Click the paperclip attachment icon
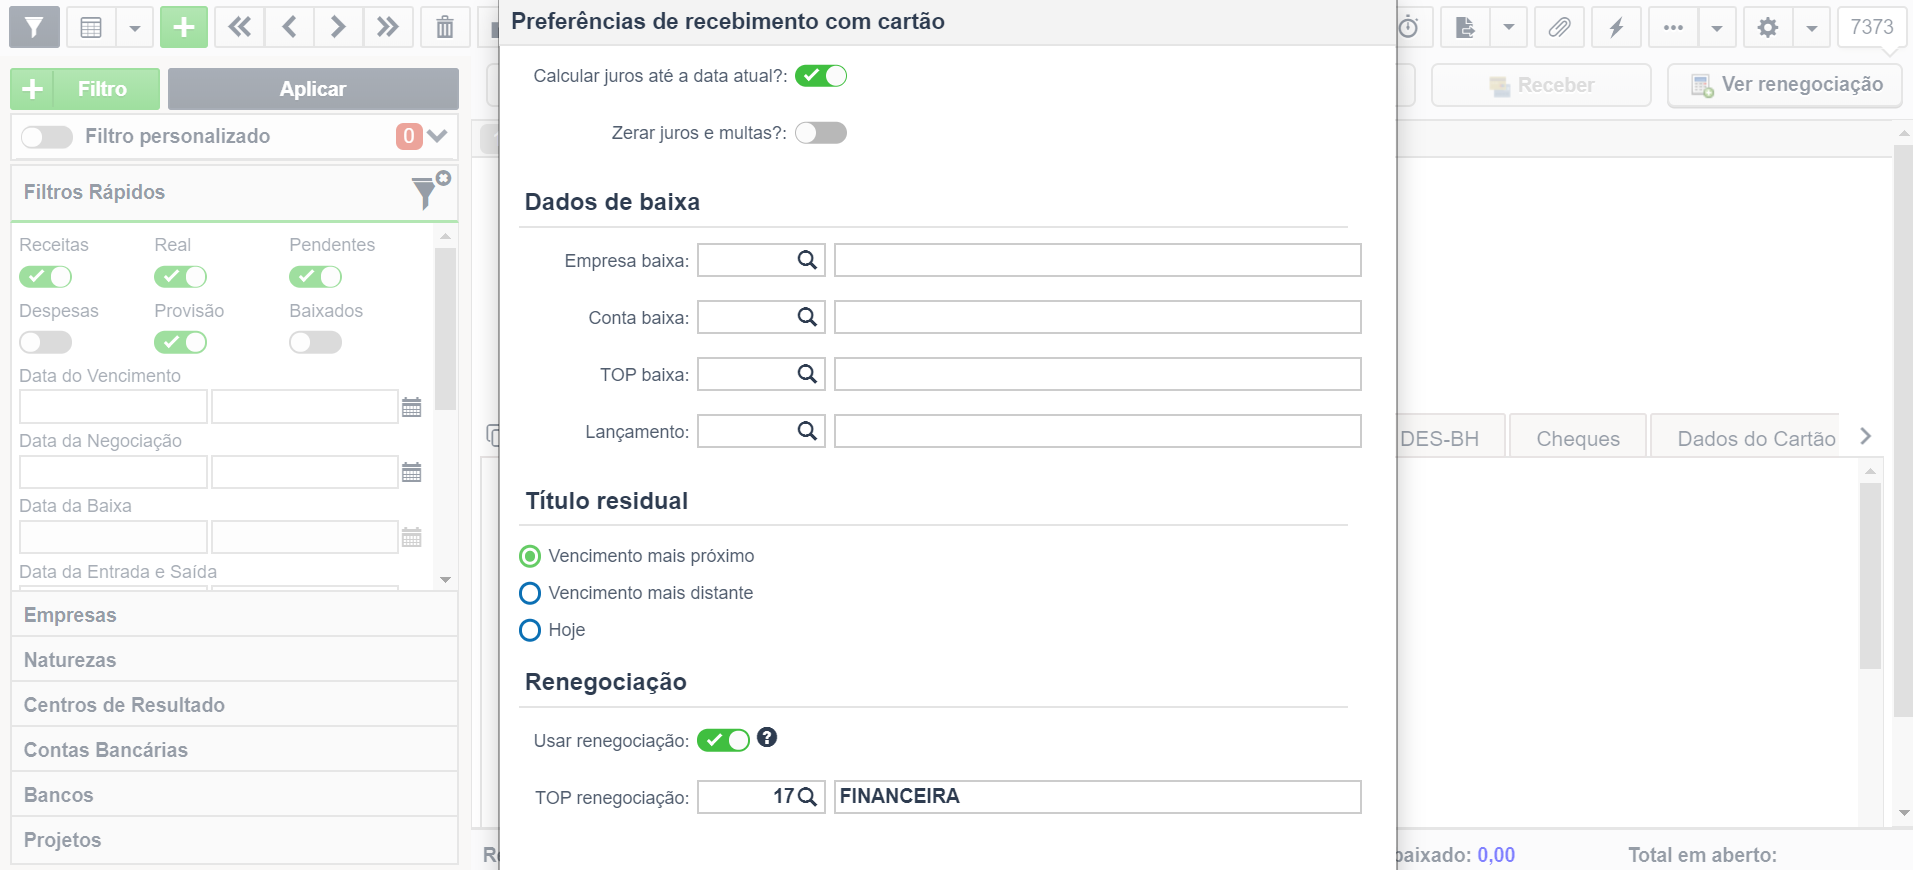 [x=1559, y=27]
